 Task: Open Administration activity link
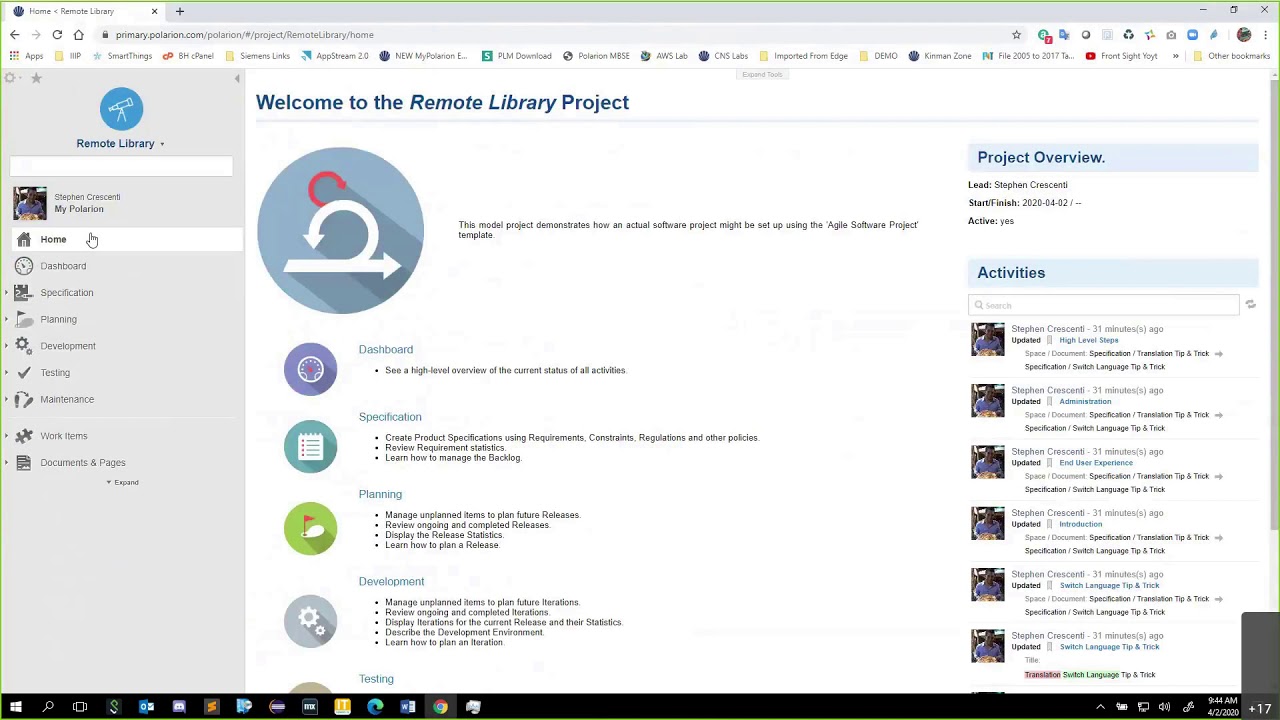pos(1085,402)
